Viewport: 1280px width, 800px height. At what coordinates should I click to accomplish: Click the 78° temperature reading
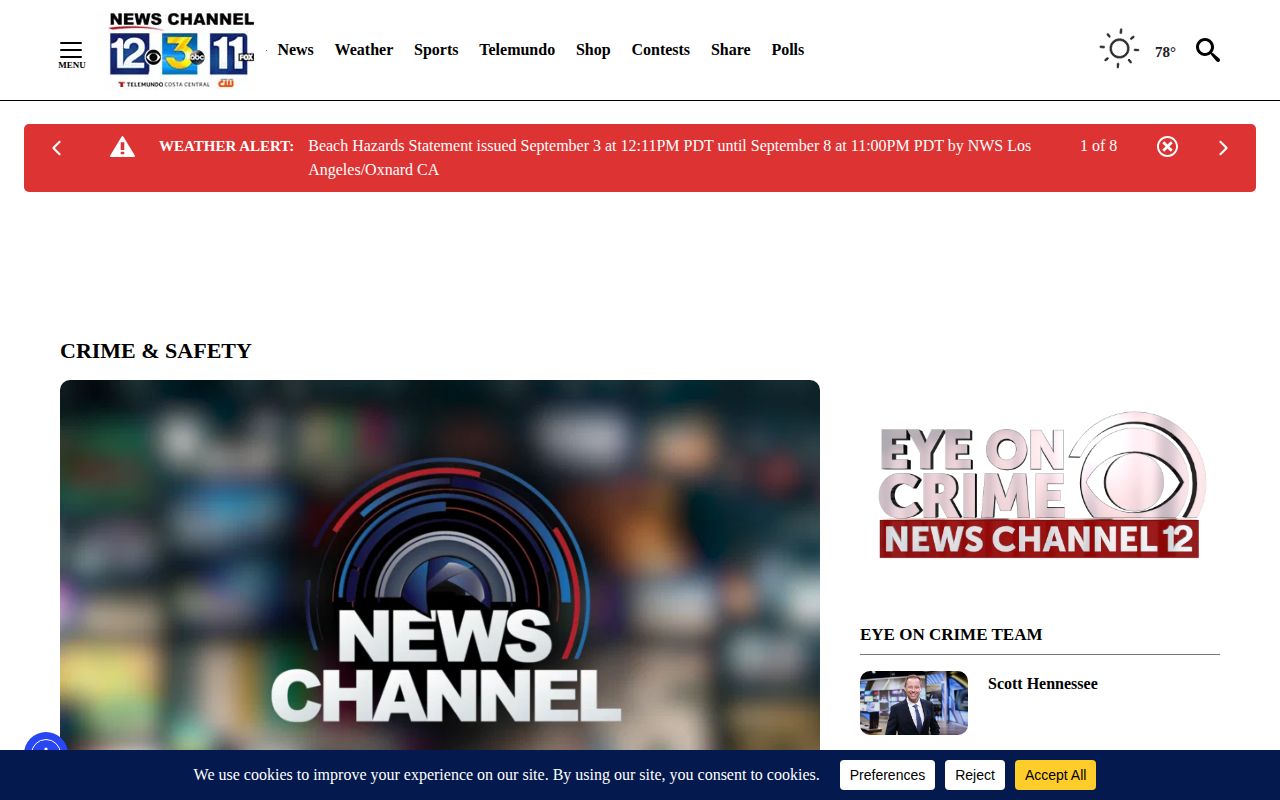1165,52
